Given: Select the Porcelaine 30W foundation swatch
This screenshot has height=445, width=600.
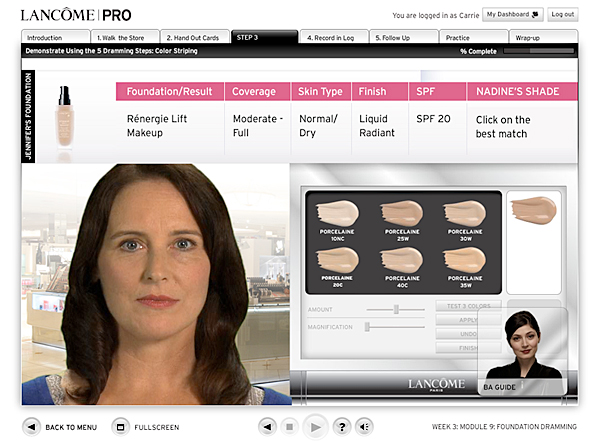Looking at the screenshot, I should point(465,214).
